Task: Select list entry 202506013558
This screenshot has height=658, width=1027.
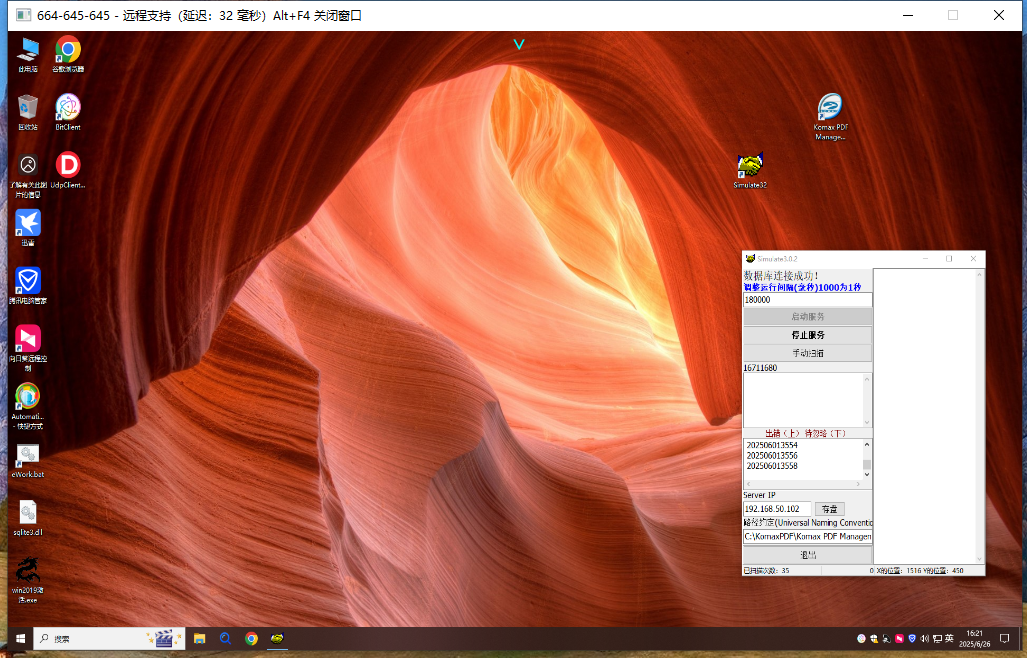Action: 772,466
